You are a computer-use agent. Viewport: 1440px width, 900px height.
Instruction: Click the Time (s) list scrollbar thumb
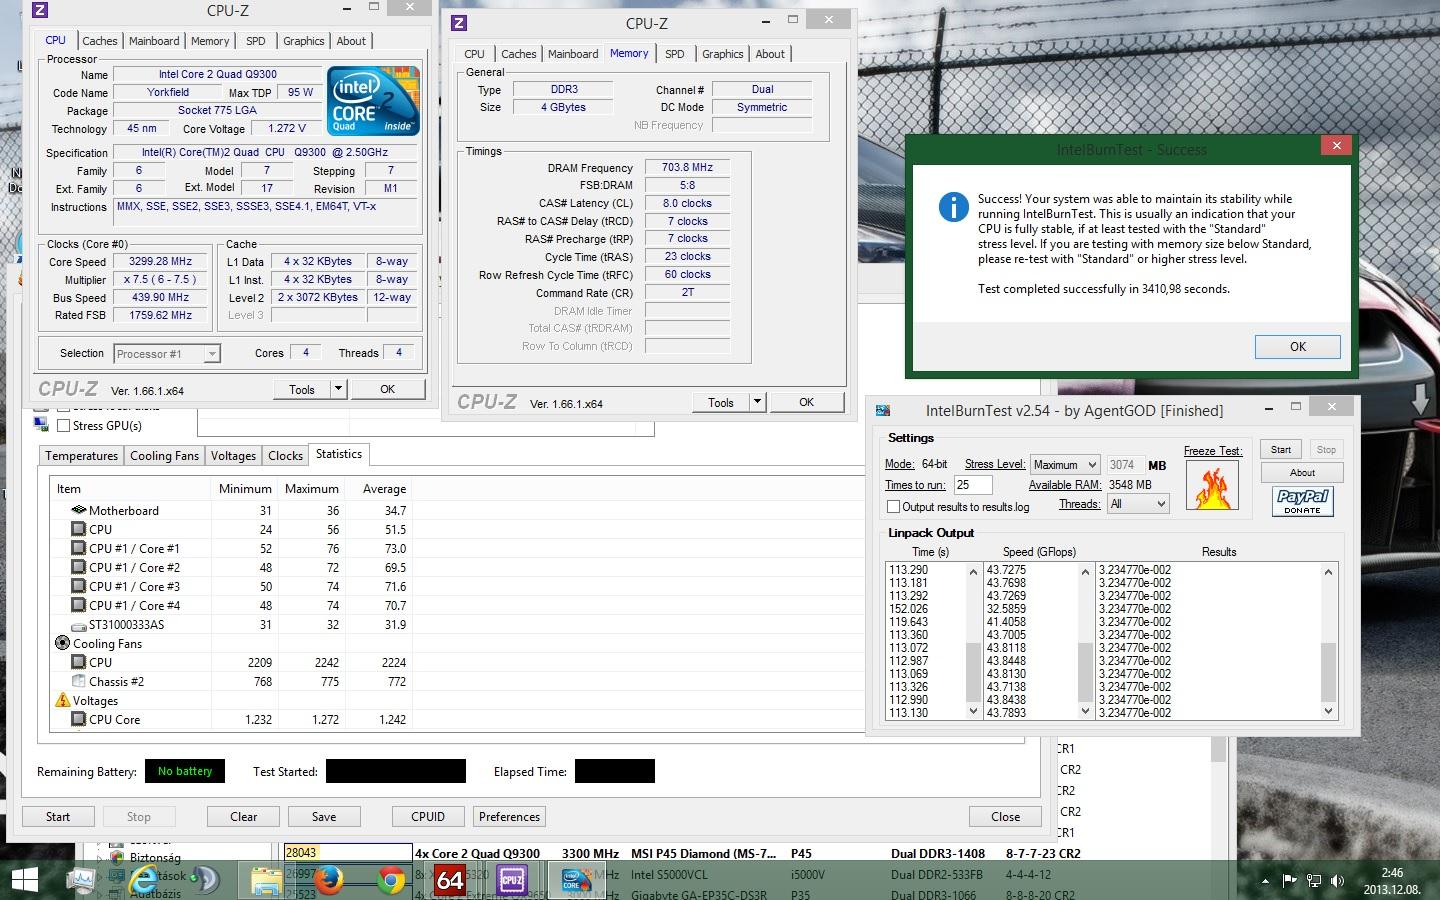(x=973, y=672)
